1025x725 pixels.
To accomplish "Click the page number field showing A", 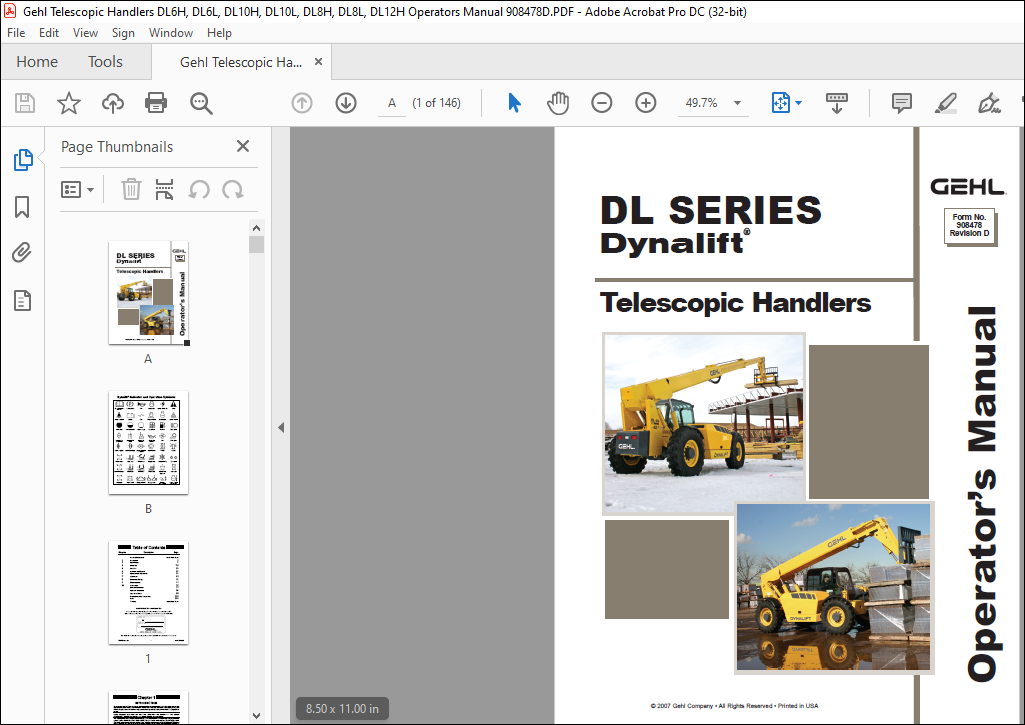I will tap(392, 103).
